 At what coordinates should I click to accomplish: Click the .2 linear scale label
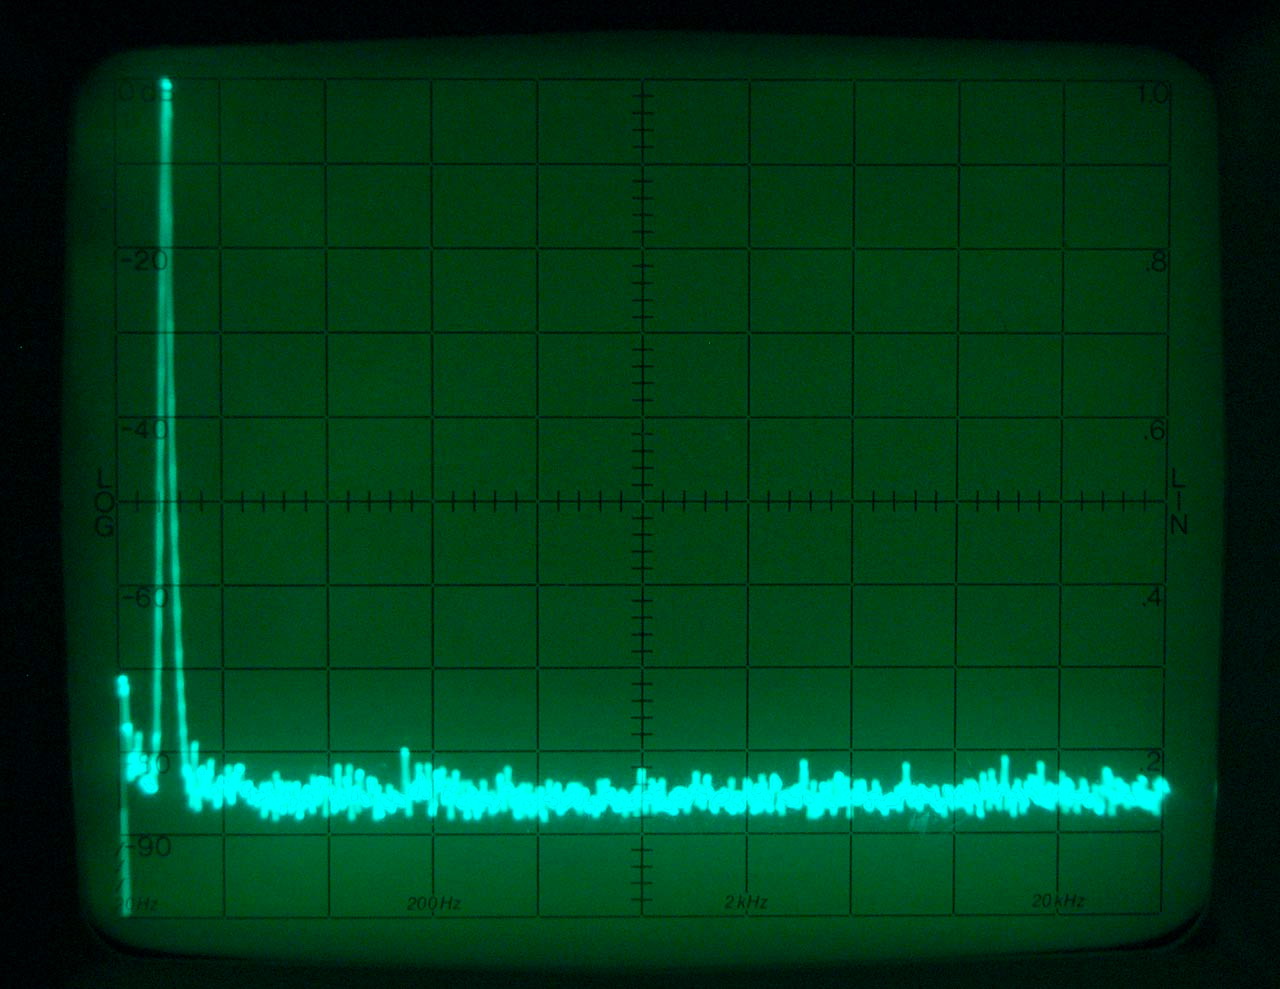point(1157,760)
